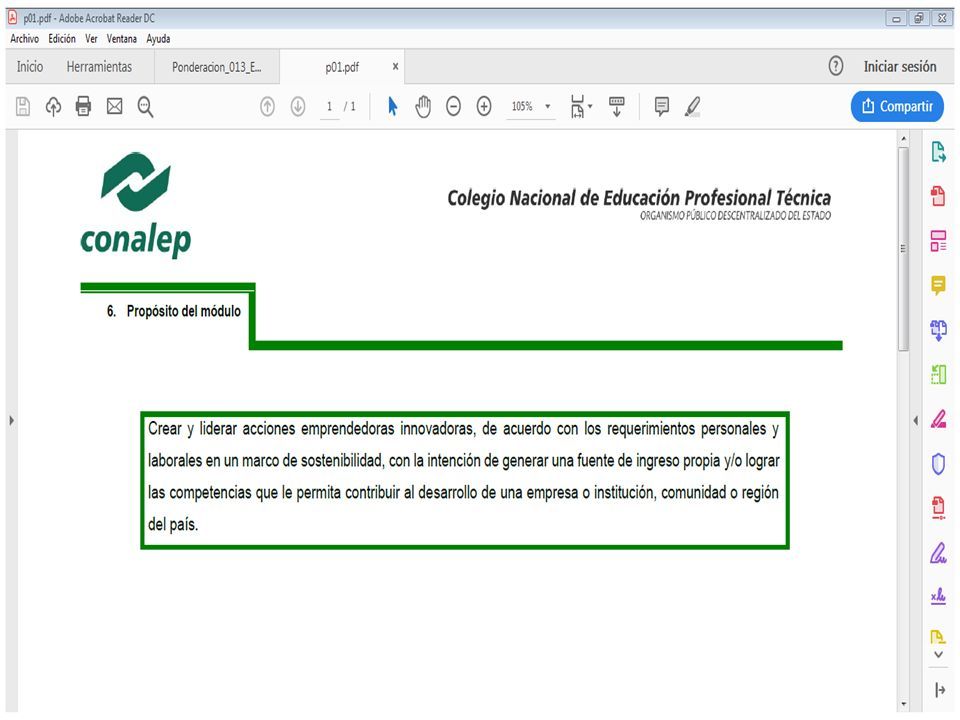Screen dimensions: 960x720
Task: Open Export PDF tool in sidebar
Action: point(938,152)
